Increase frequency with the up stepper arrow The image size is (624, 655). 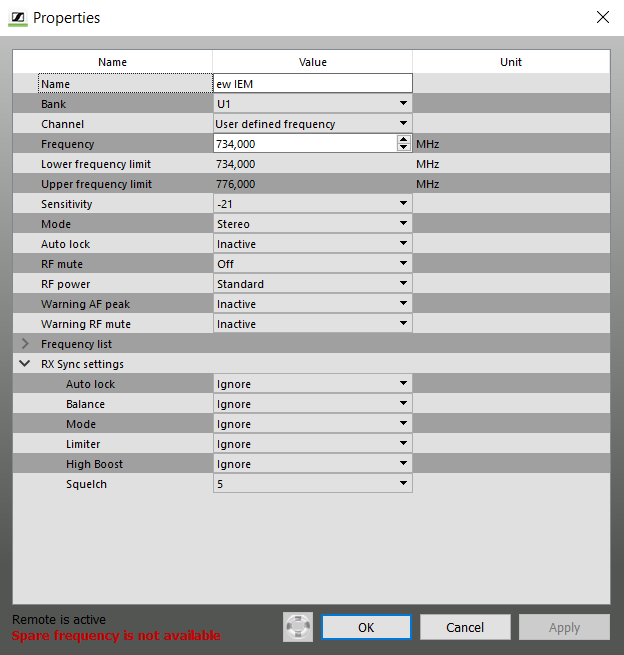tap(403, 140)
